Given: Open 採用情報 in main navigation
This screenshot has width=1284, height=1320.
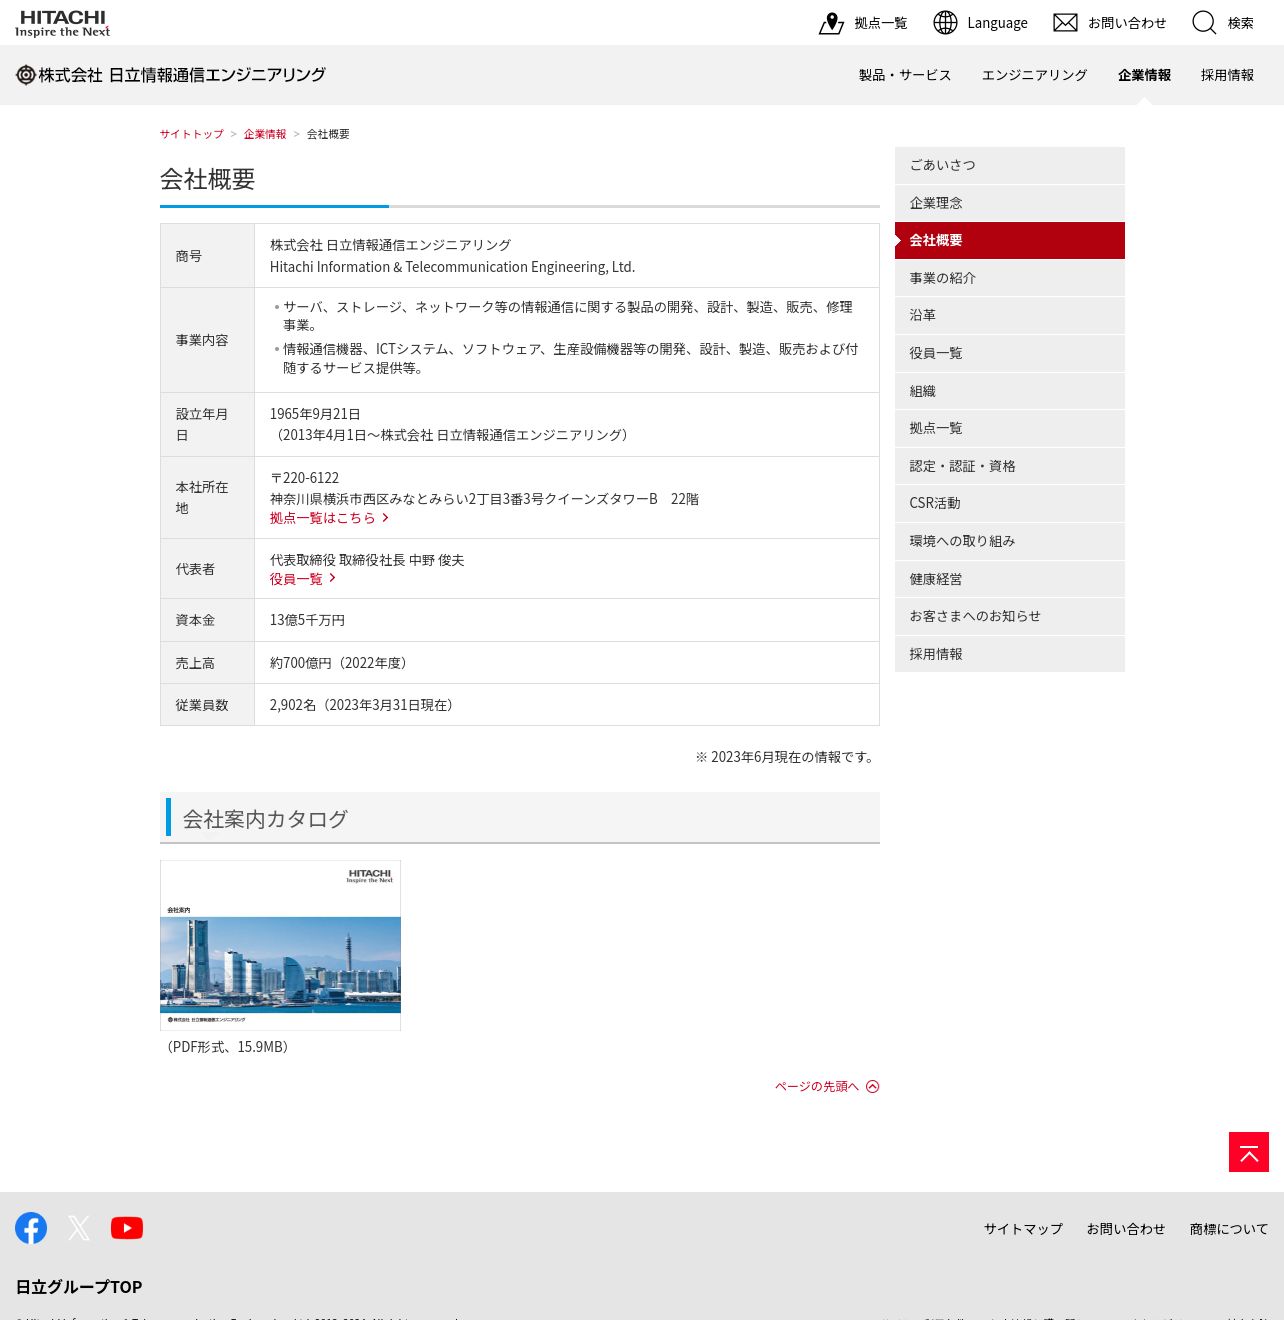Looking at the screenshot, I should click(1227, 75).
